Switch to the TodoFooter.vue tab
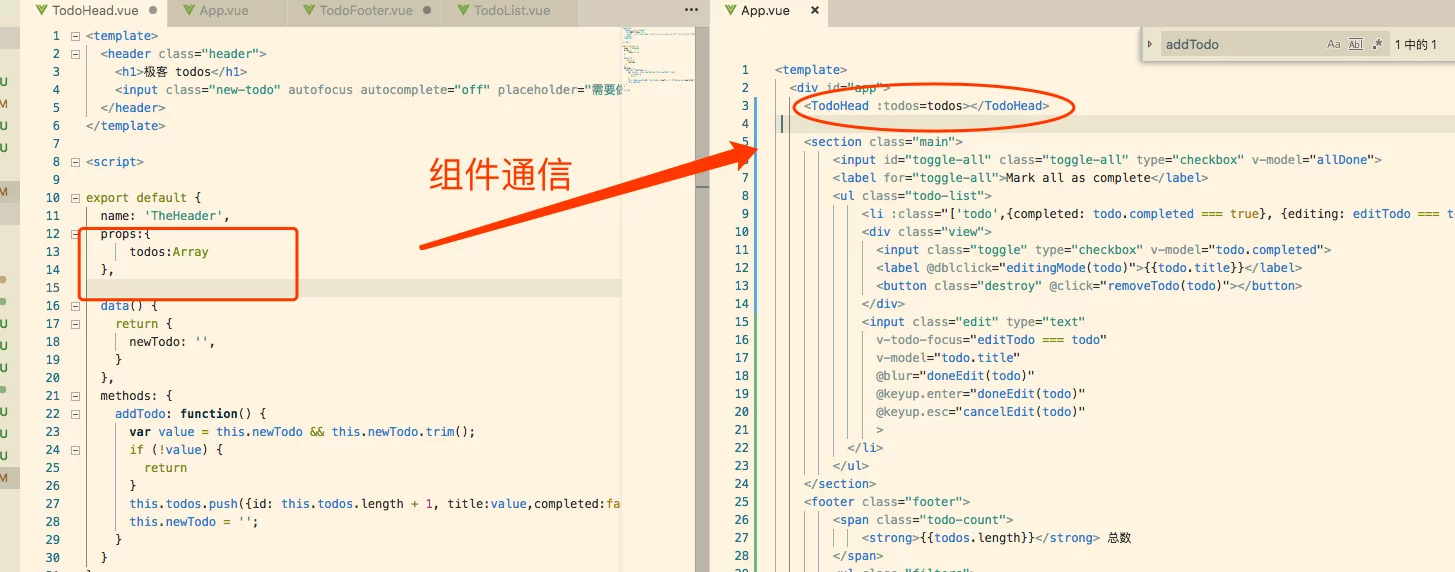 pos(365,11)
